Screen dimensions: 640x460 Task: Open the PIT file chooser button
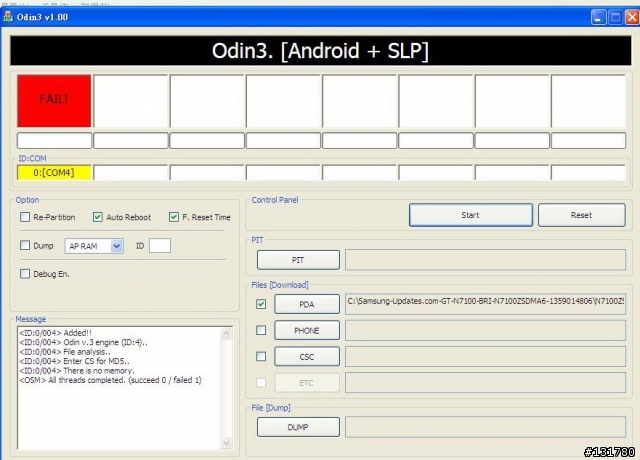pos(298,260)
